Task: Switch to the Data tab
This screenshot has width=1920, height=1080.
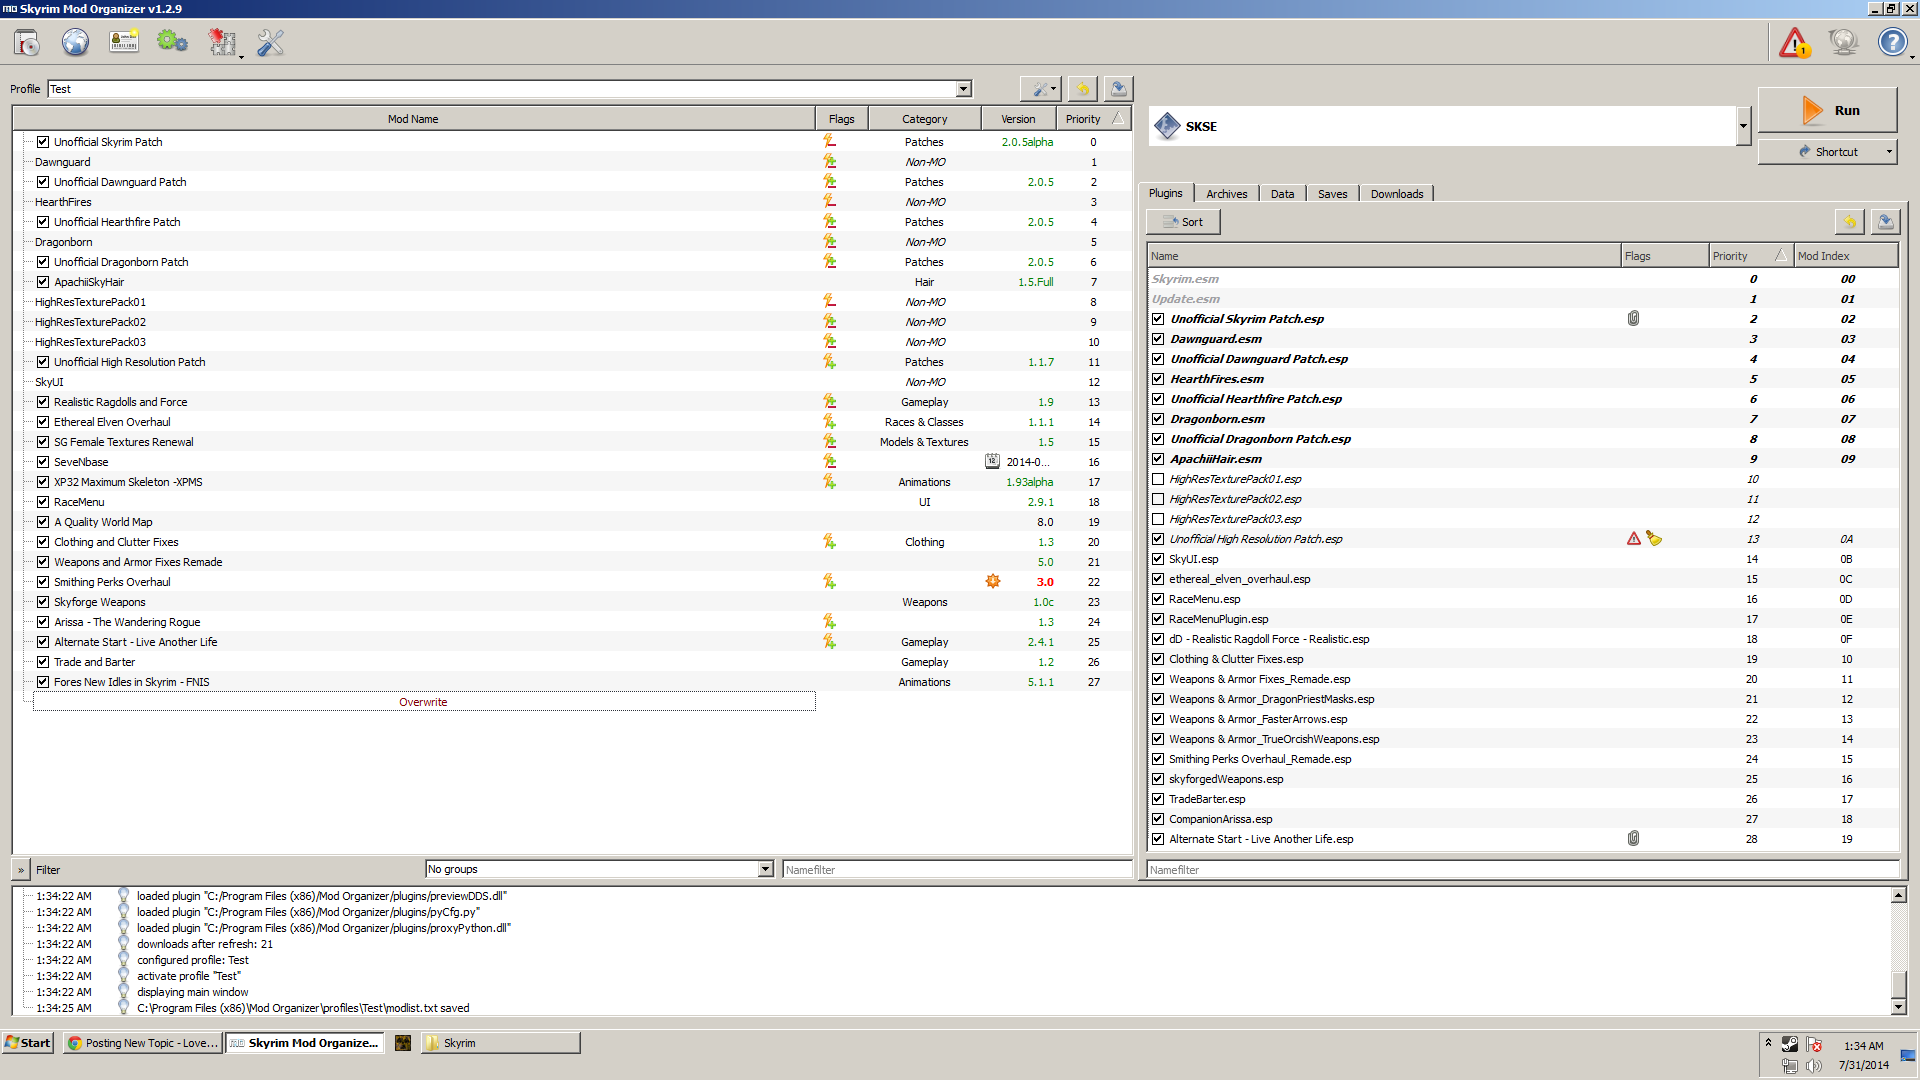Action: tap(1282, 194)
